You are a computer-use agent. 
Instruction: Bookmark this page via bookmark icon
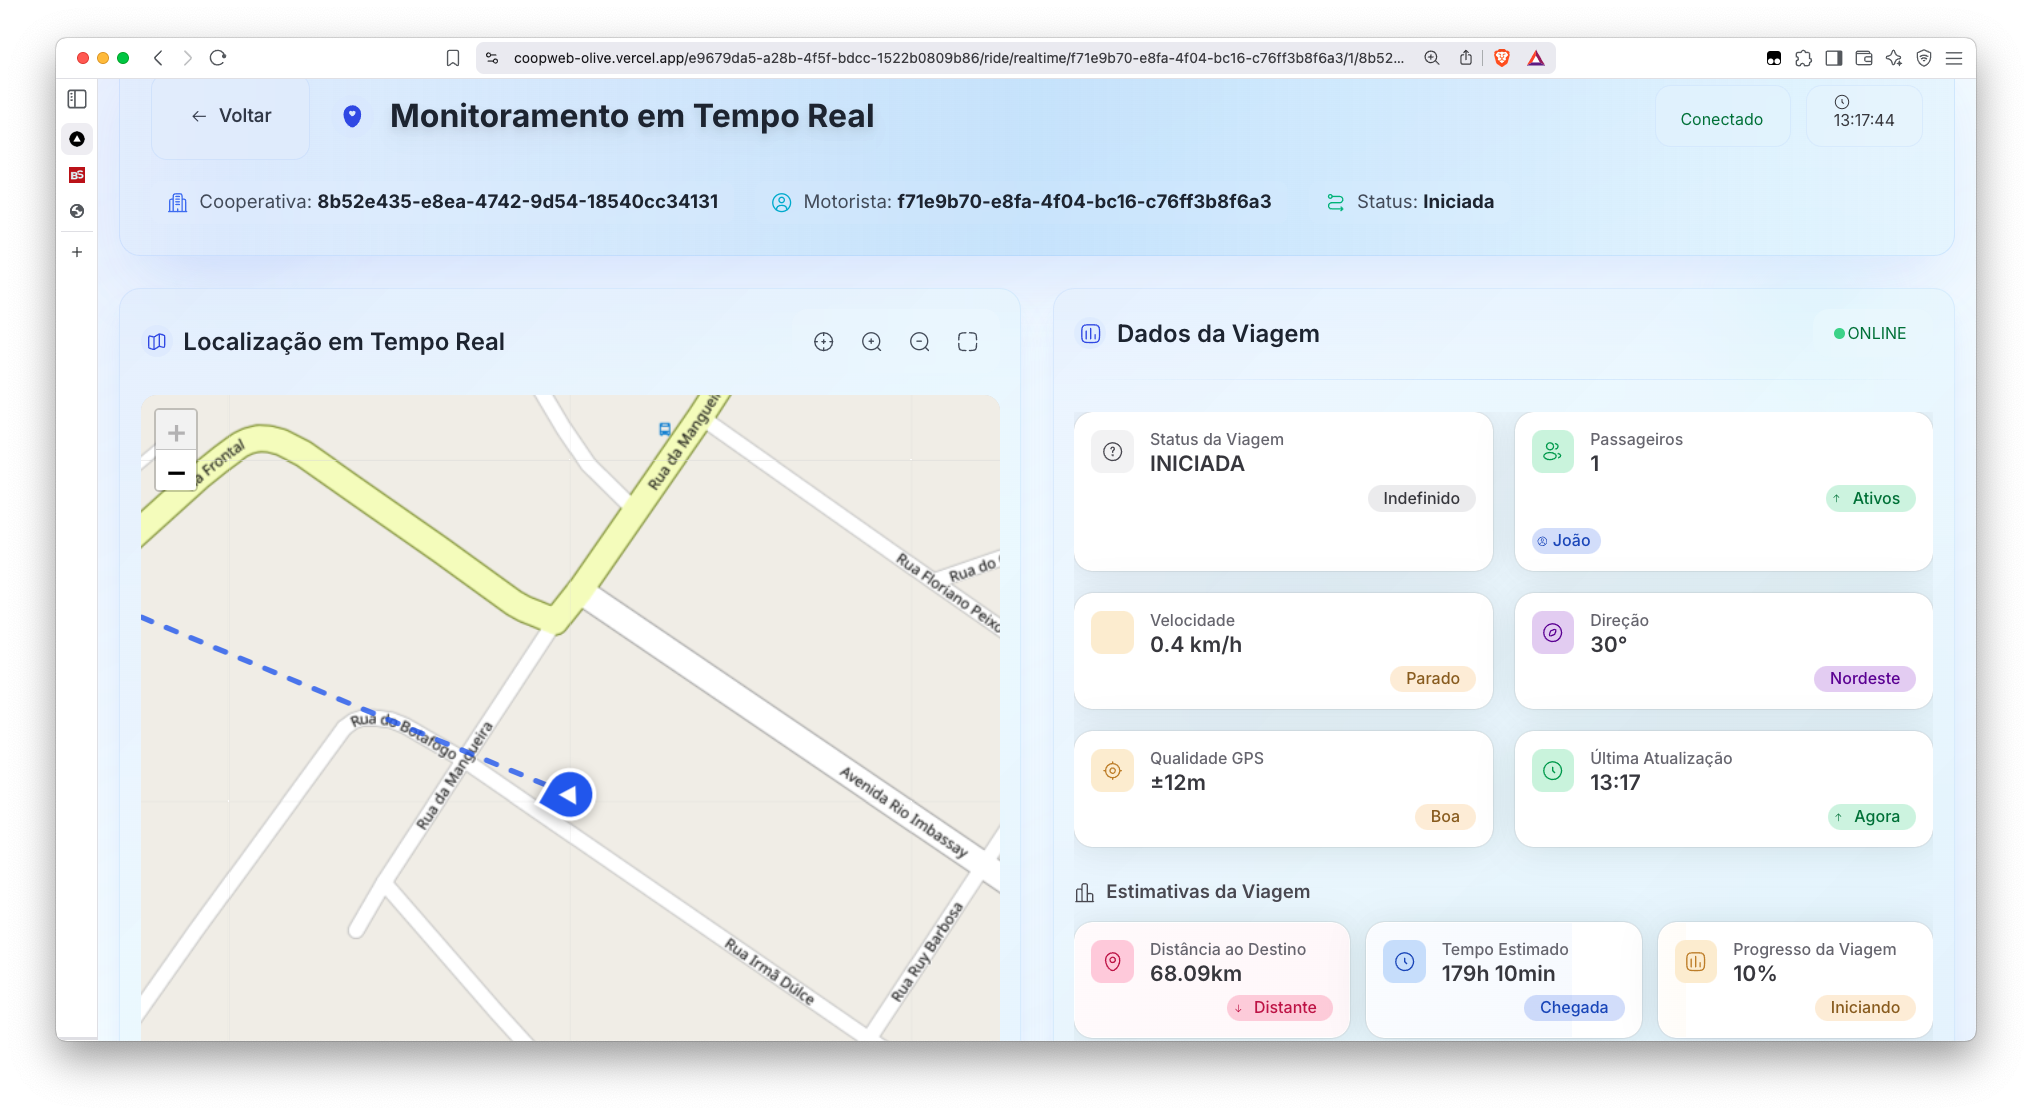[453, 58]
